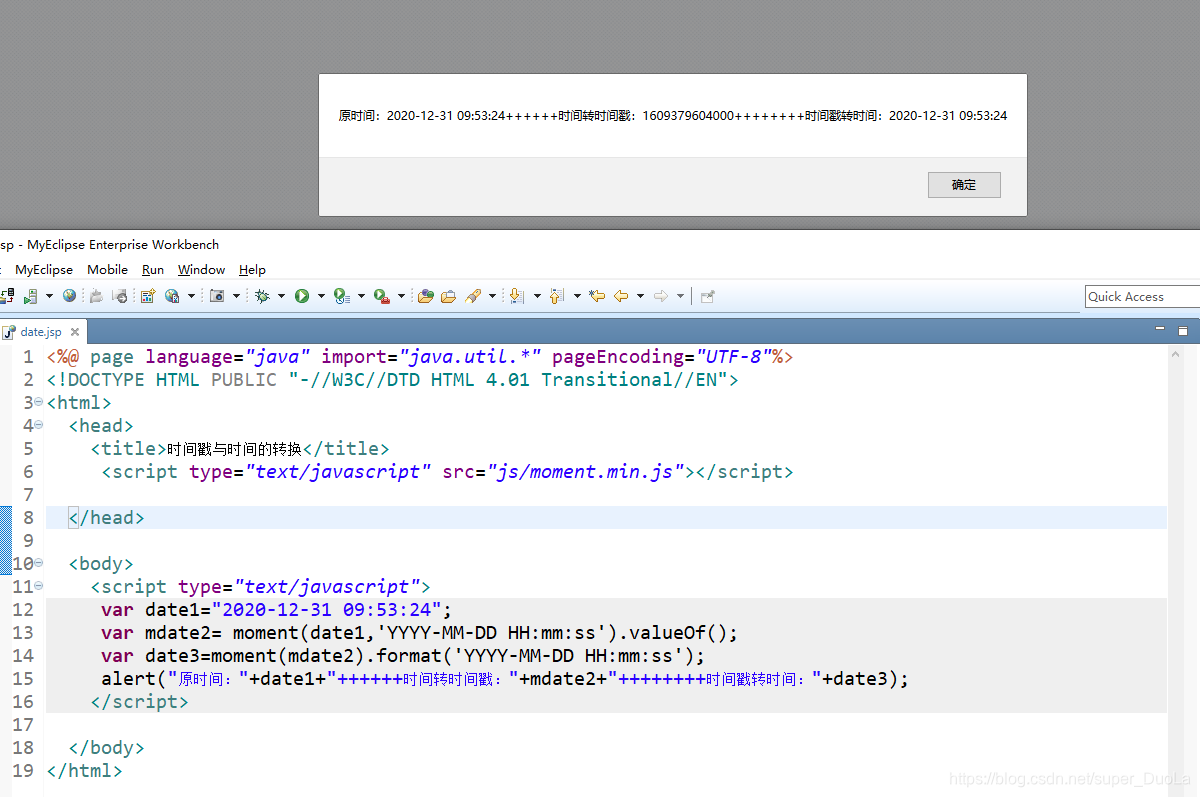Open the Back history dropdown arrow

click(x=640, y=296)
